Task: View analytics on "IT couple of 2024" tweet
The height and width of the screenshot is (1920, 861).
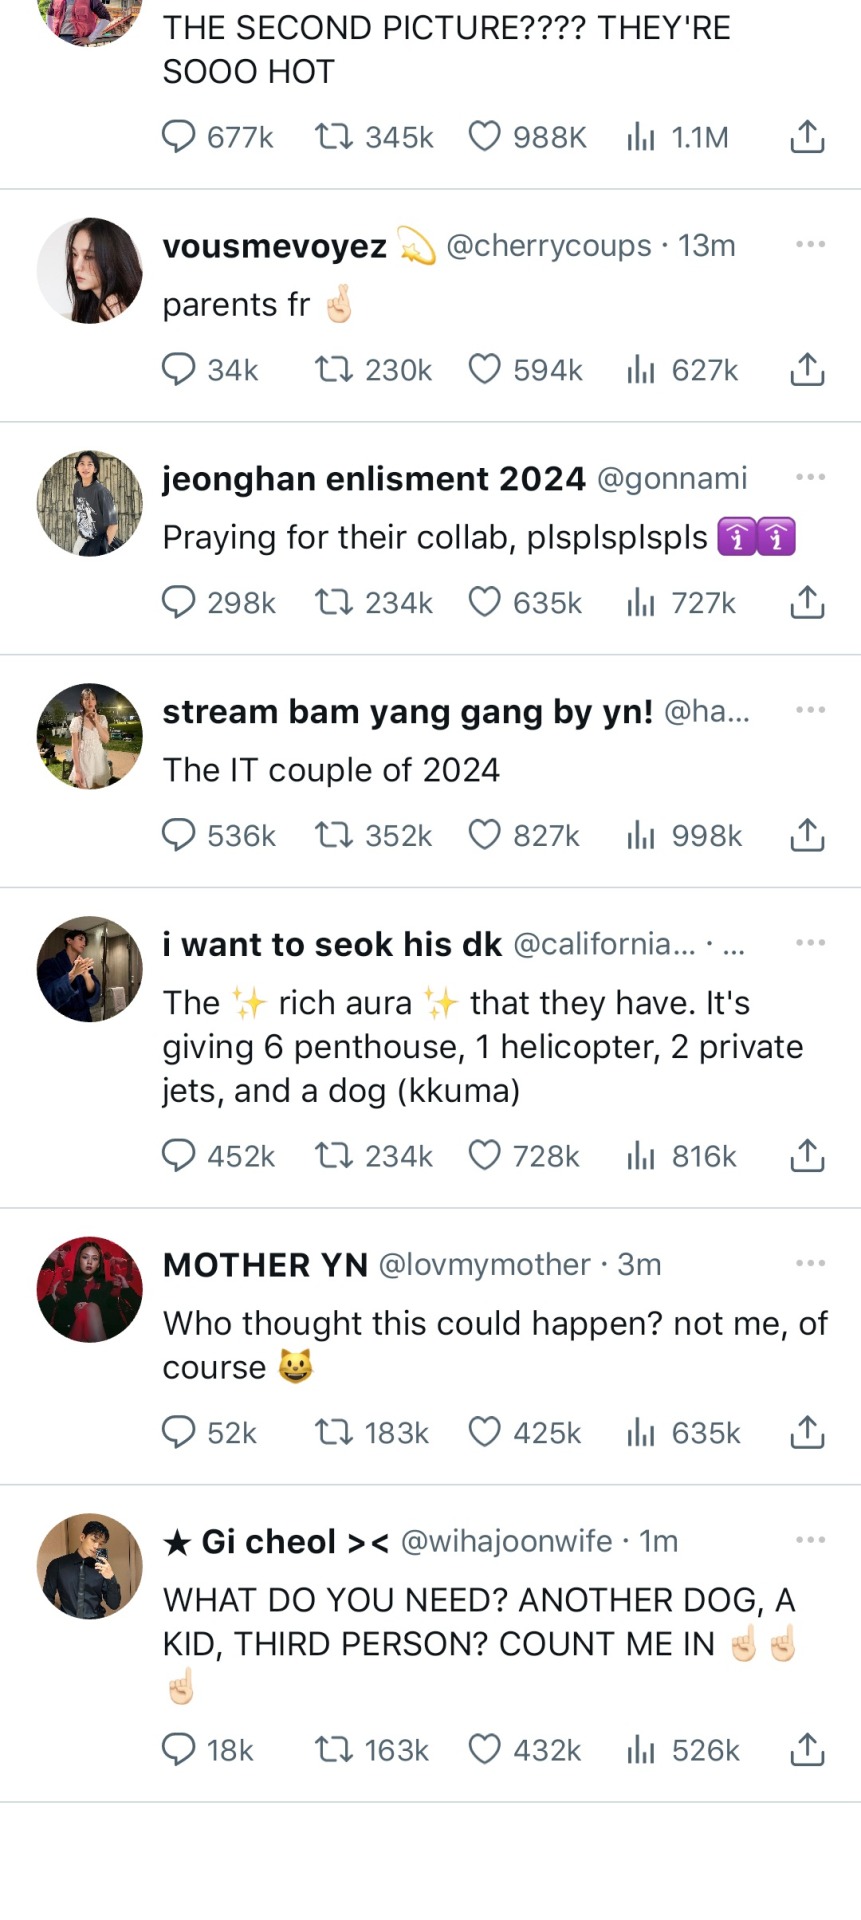Action: [640, 835]
